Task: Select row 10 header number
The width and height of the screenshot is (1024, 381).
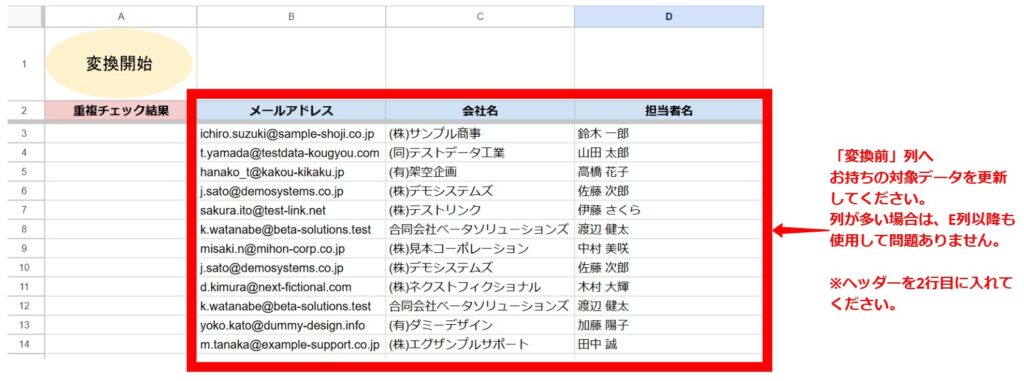Action: (x=25, y=267)
